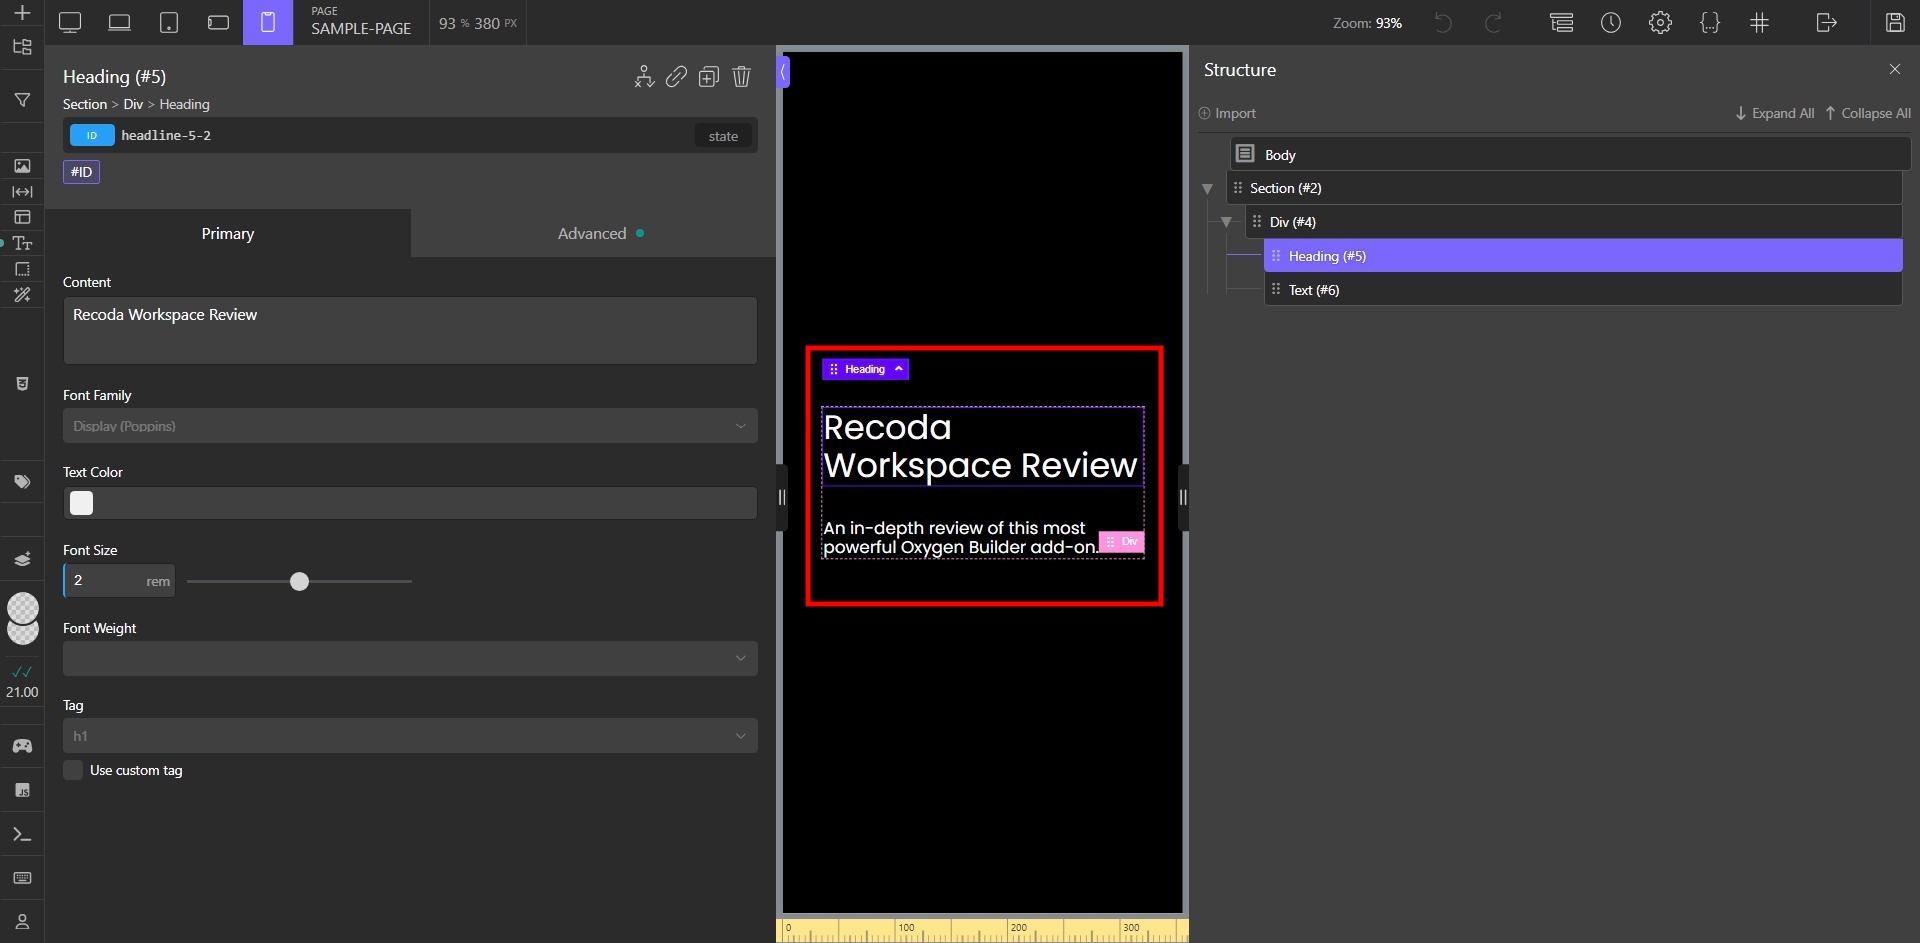The width and height of the screenshot is (1920, 943).
Task: Switch to the Advanced tab
Action: tap(594, 233)
